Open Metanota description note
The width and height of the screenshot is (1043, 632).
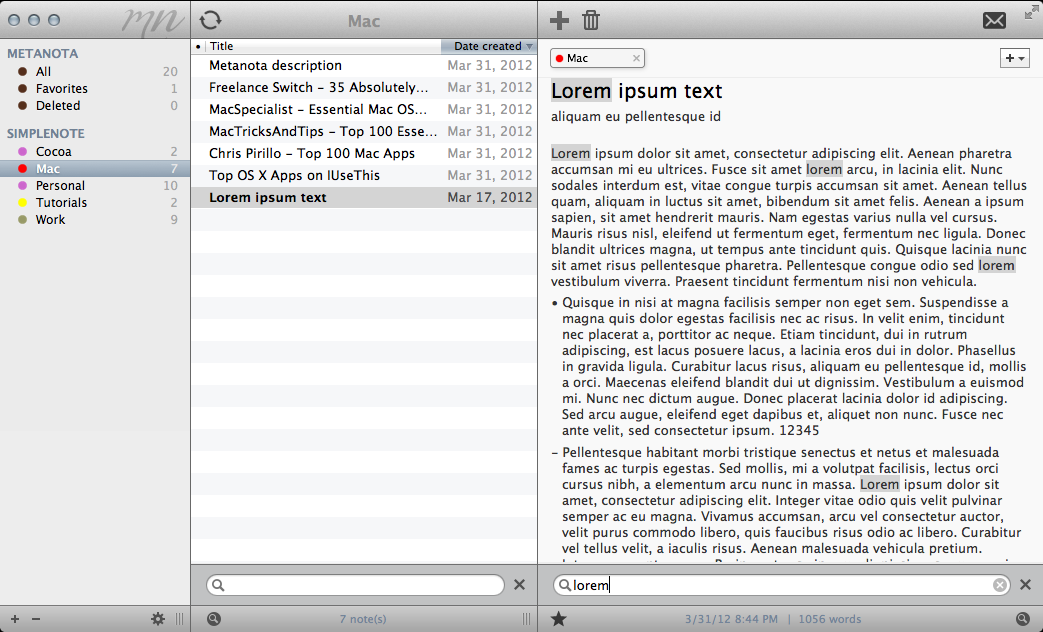coord(275,65)
